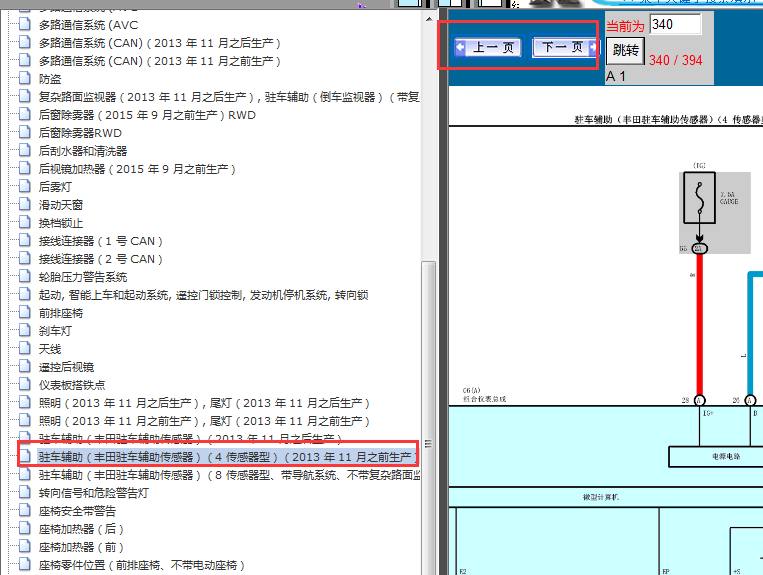Click the up arrow of the tree scrollbar
This screenshot has height=575, width=763.
[429, 19]
